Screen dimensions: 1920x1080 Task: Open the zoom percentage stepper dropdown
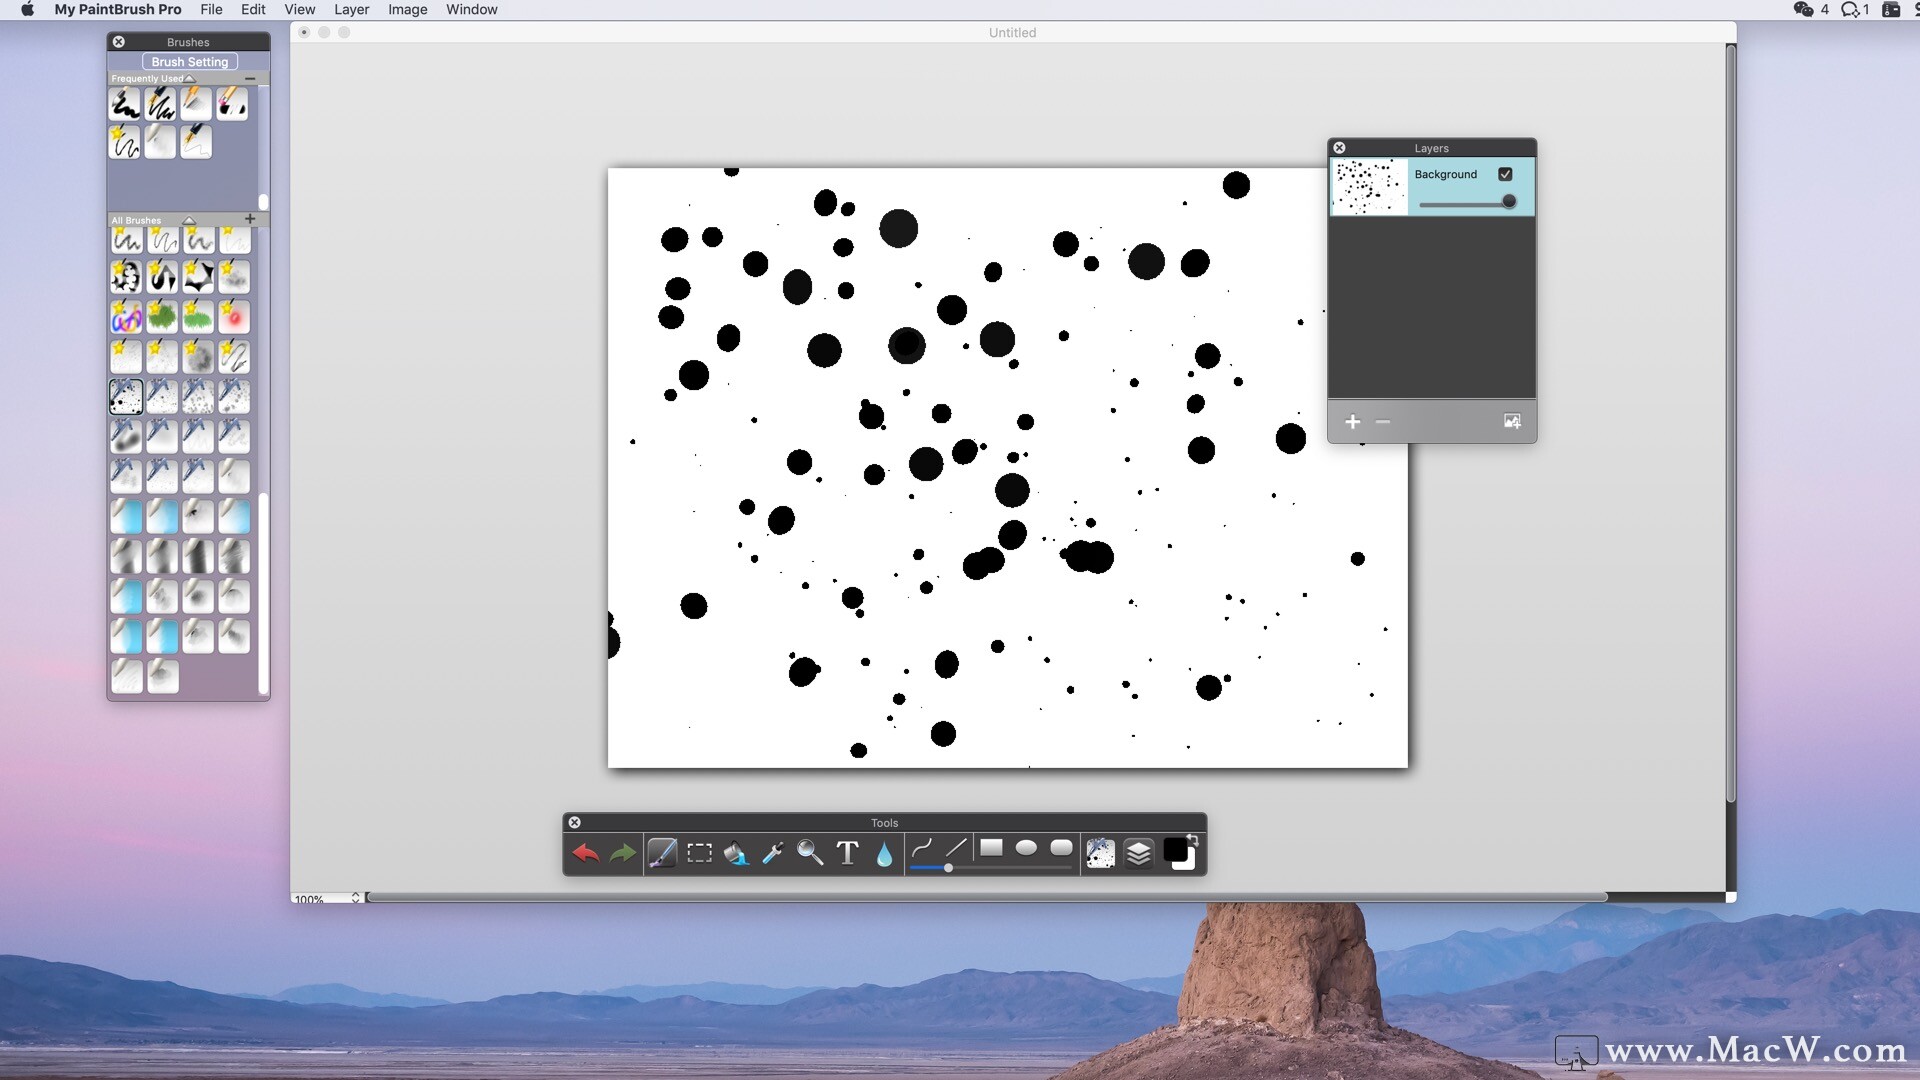[x=355, y=898]
